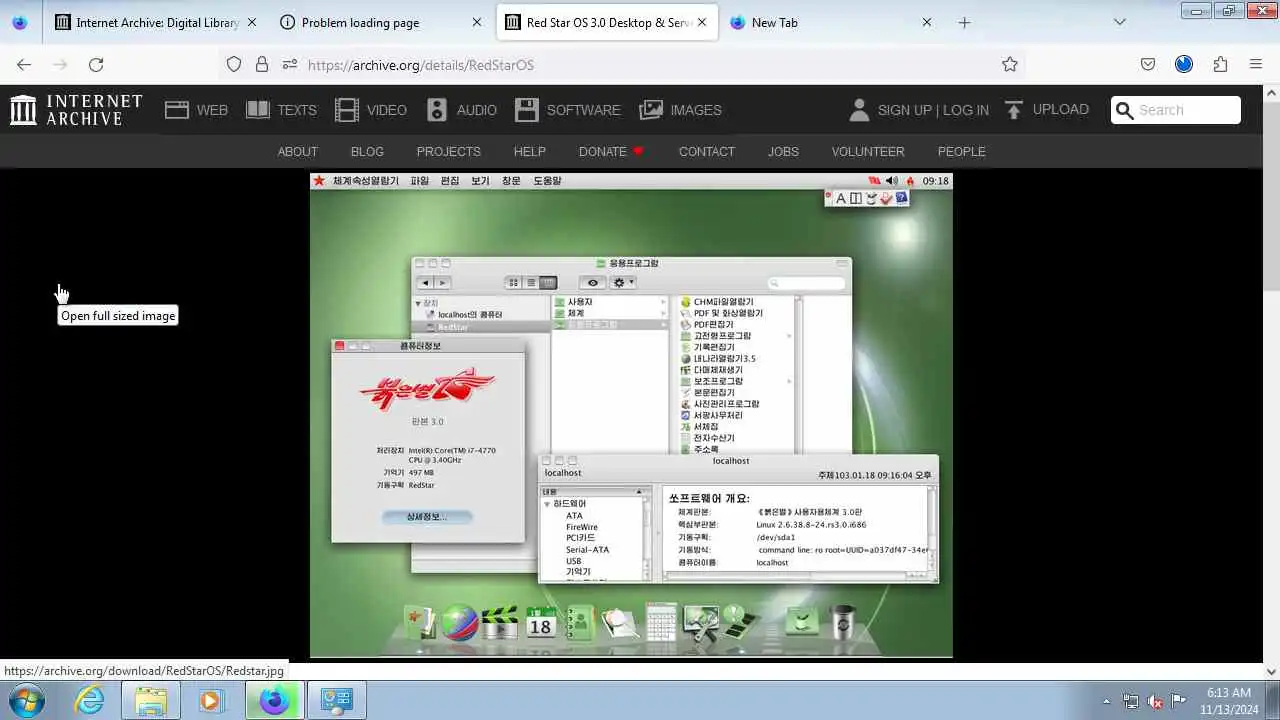Open the PEOPLE link

[961, 152]
